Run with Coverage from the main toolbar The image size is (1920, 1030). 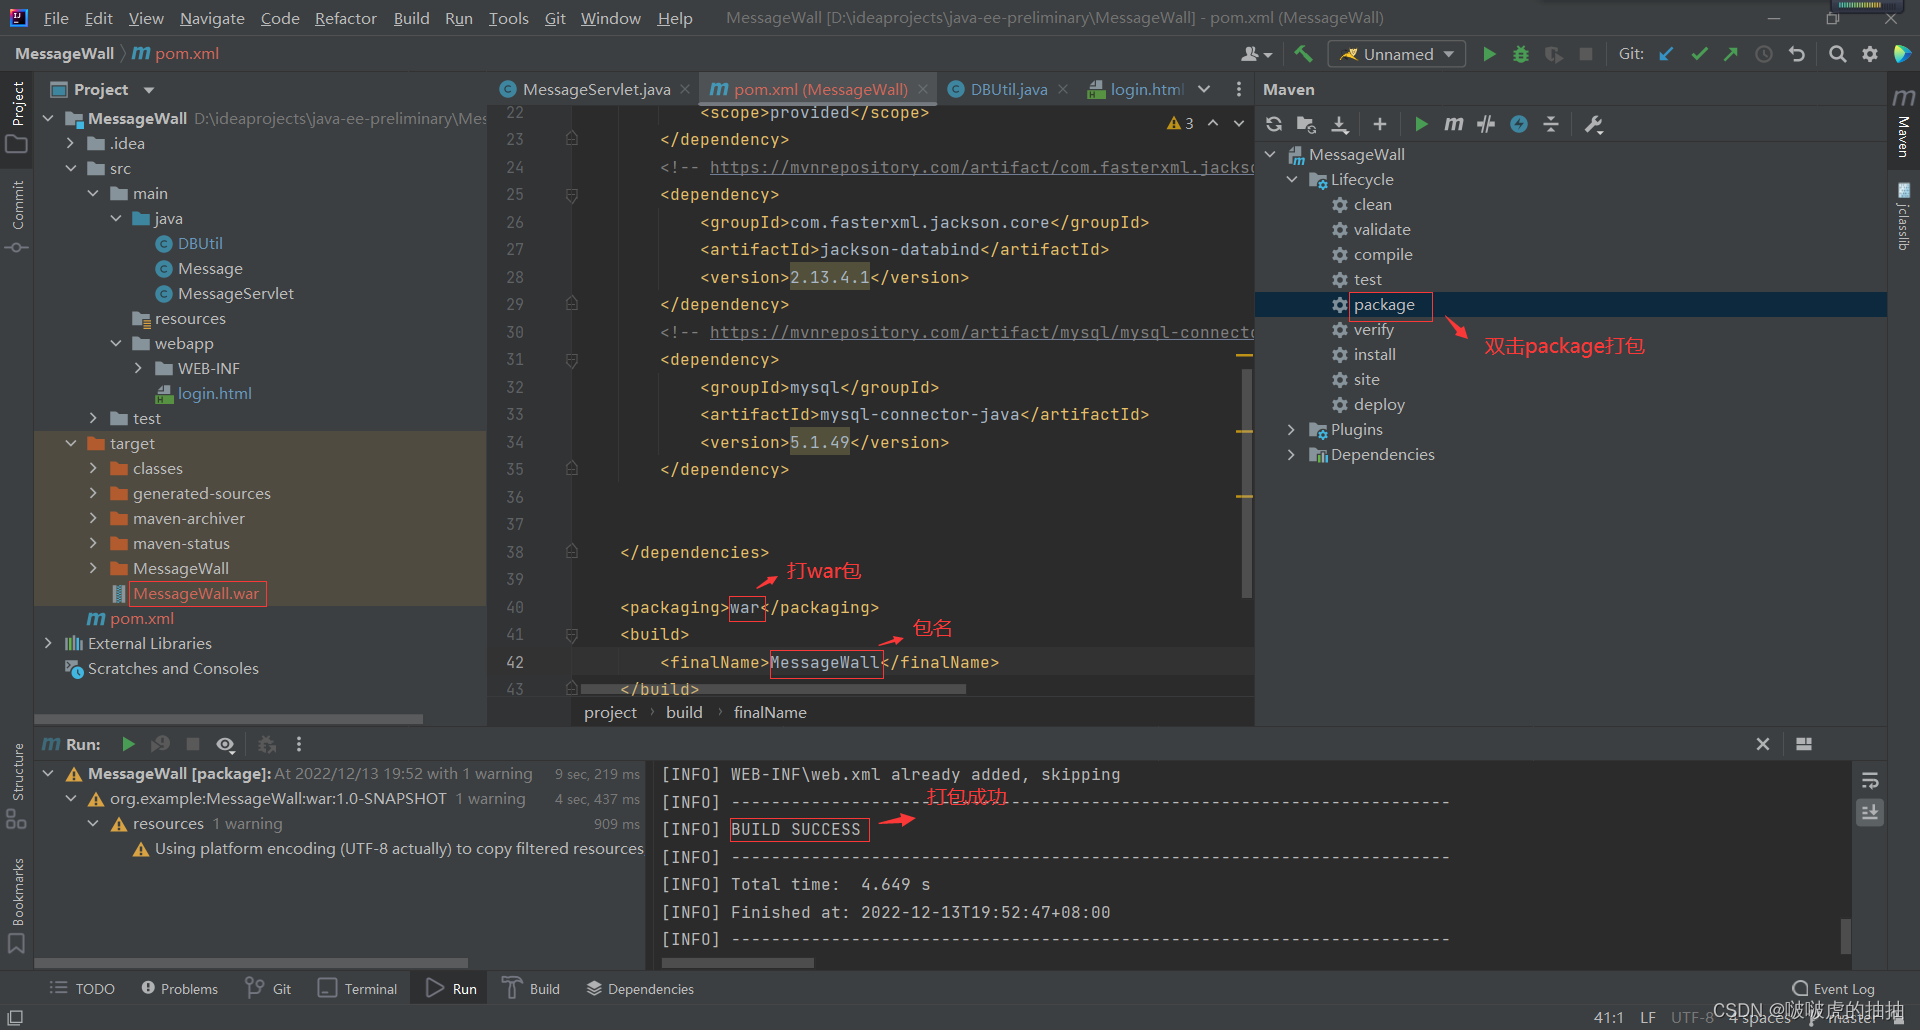[1553, 54]
